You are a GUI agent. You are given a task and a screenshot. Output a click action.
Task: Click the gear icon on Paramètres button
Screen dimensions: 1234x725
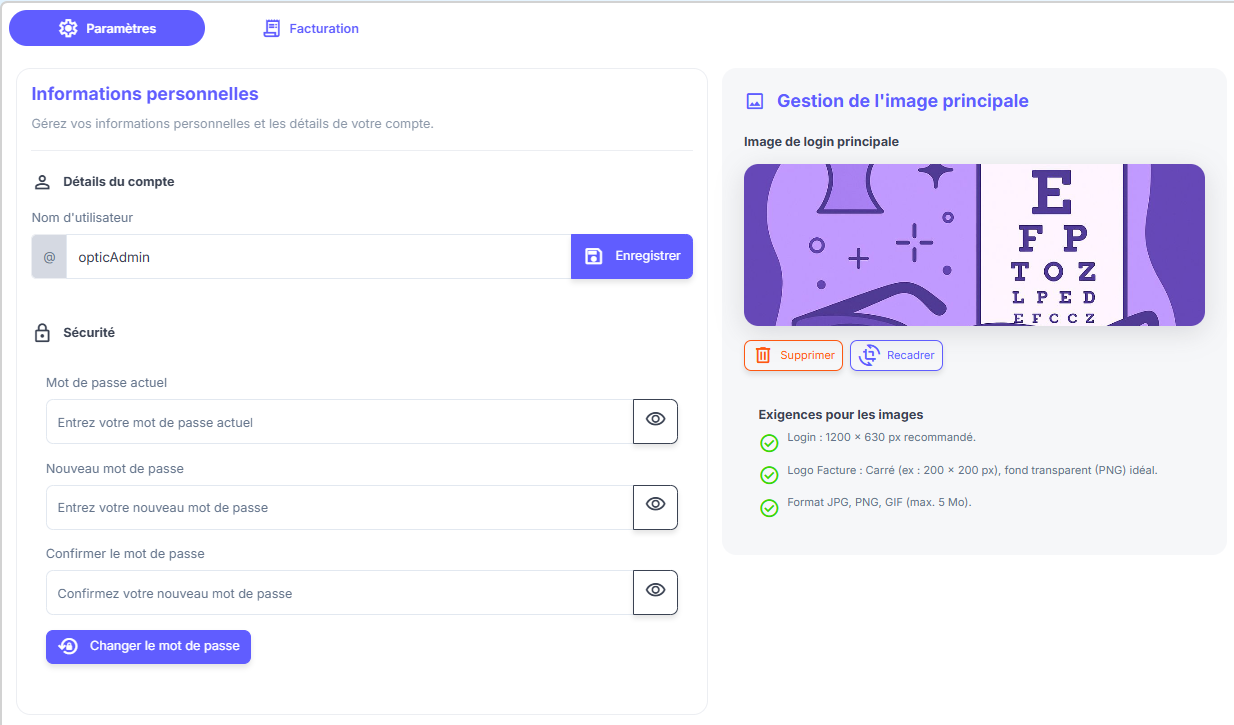(x=68, y=28)
